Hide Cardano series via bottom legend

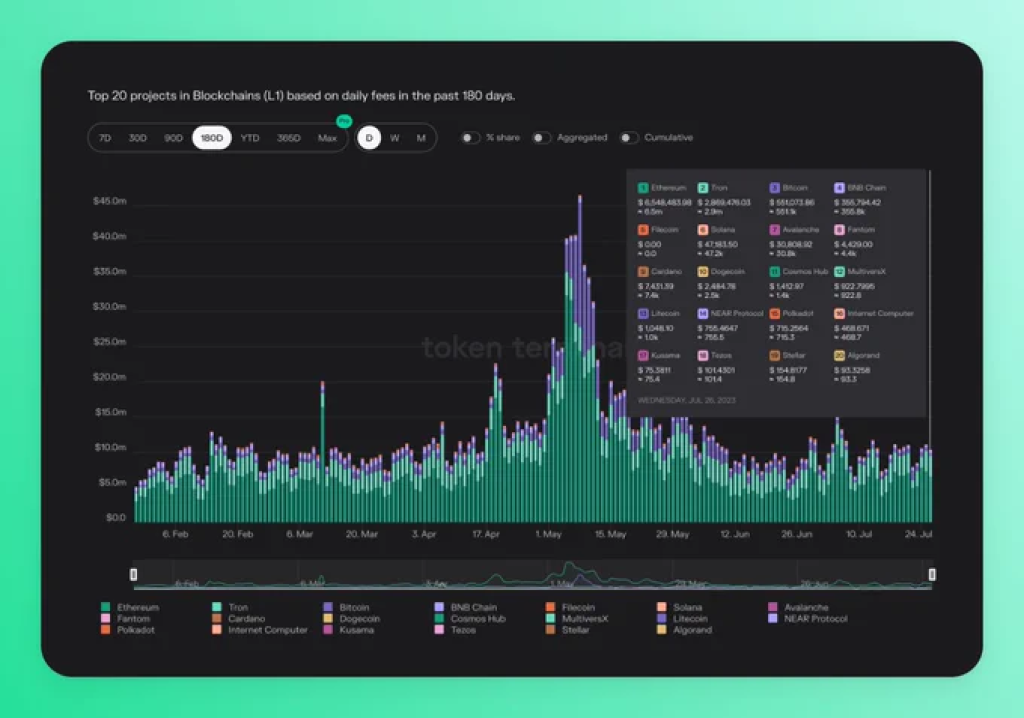coord(239,619)
